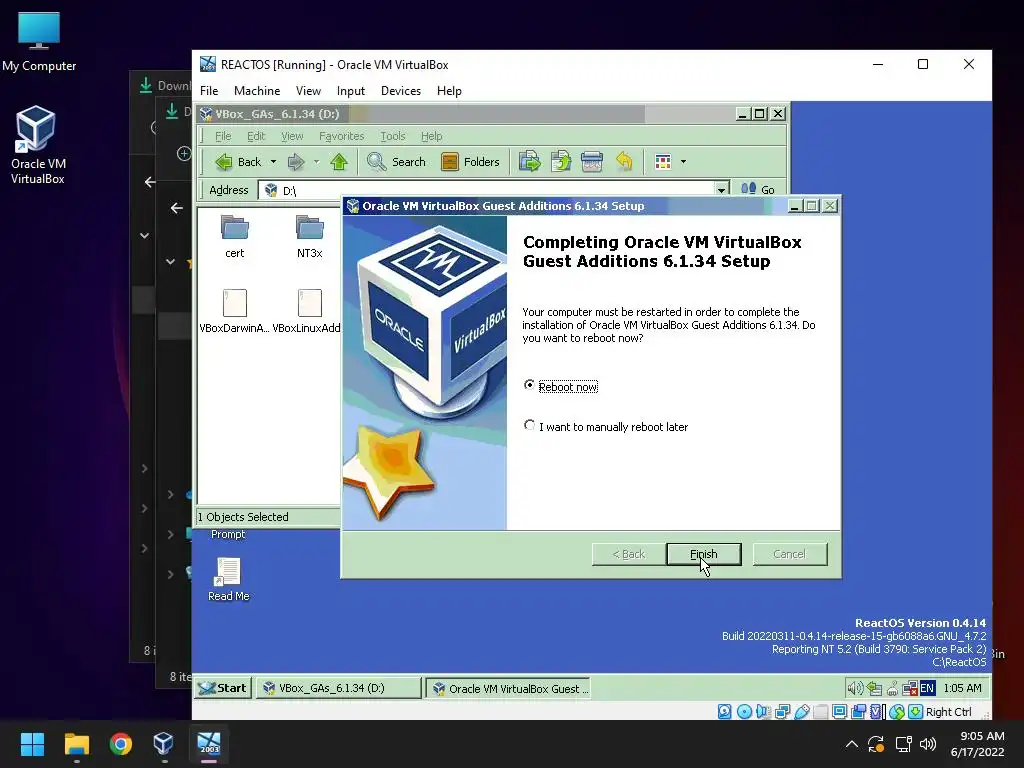Click the Move To toolbar icon
Viewport: 1024px width, 768px height.
point(530,162)
